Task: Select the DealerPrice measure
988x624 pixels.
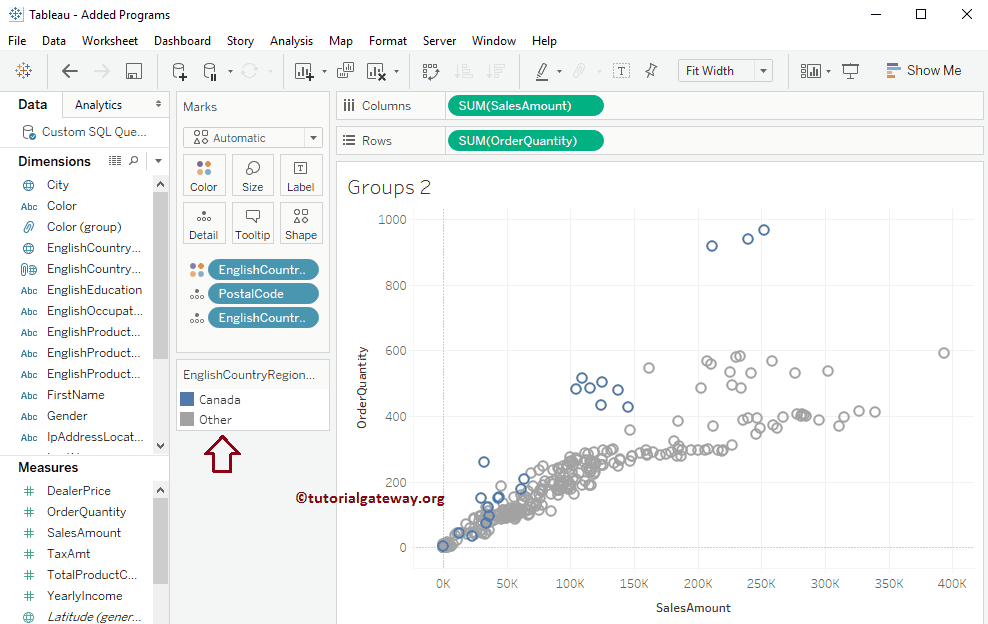Action: tap(78, 490)
